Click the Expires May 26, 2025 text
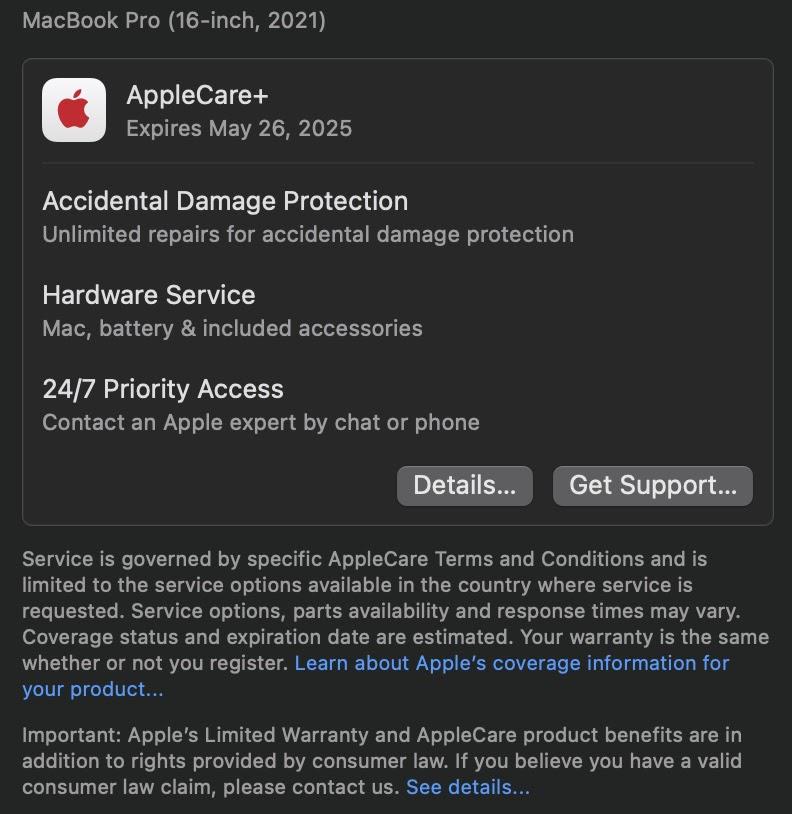Image resolution: width=792 pixels, height=814 pixels. 239,128
